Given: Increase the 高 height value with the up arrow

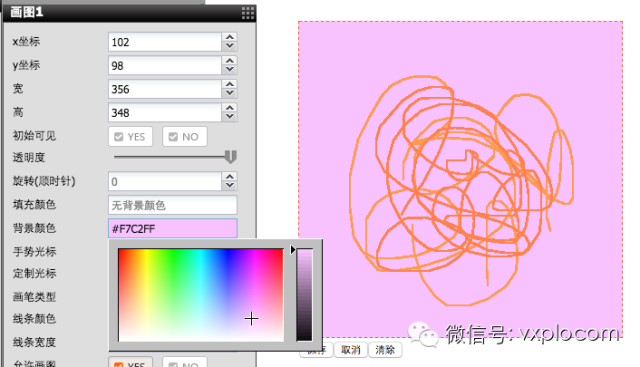Looking at the screenshot, I should click(x=230, y=108).
